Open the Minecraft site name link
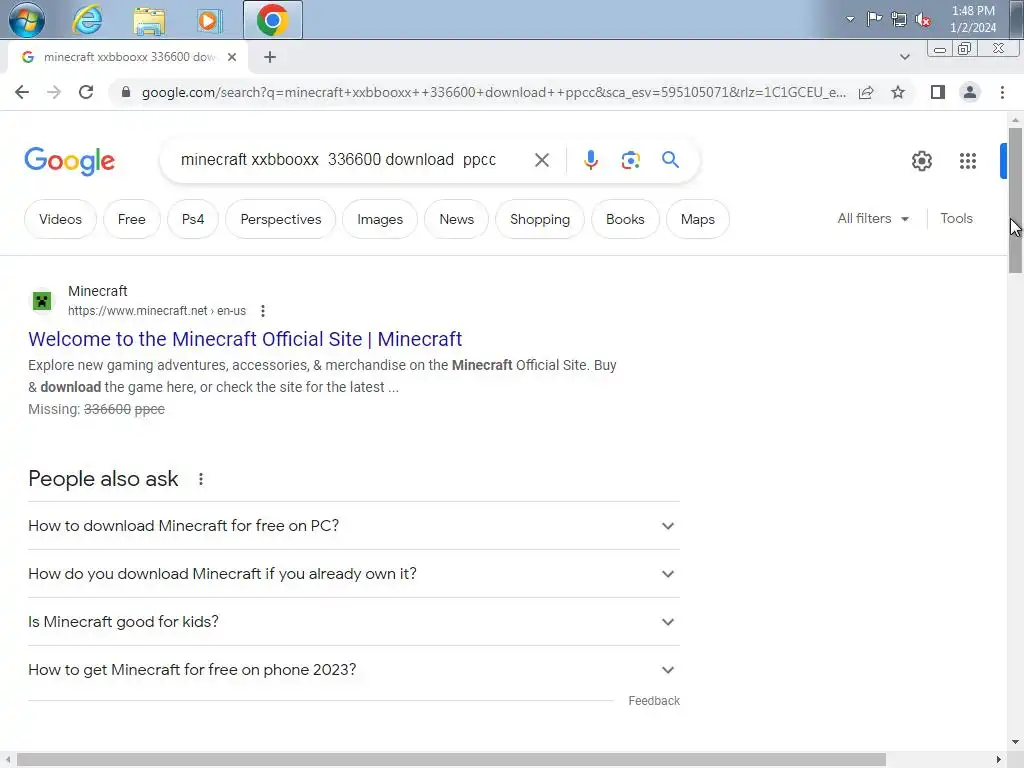Viewport: 1024px width, 768px height. (98, 291)
